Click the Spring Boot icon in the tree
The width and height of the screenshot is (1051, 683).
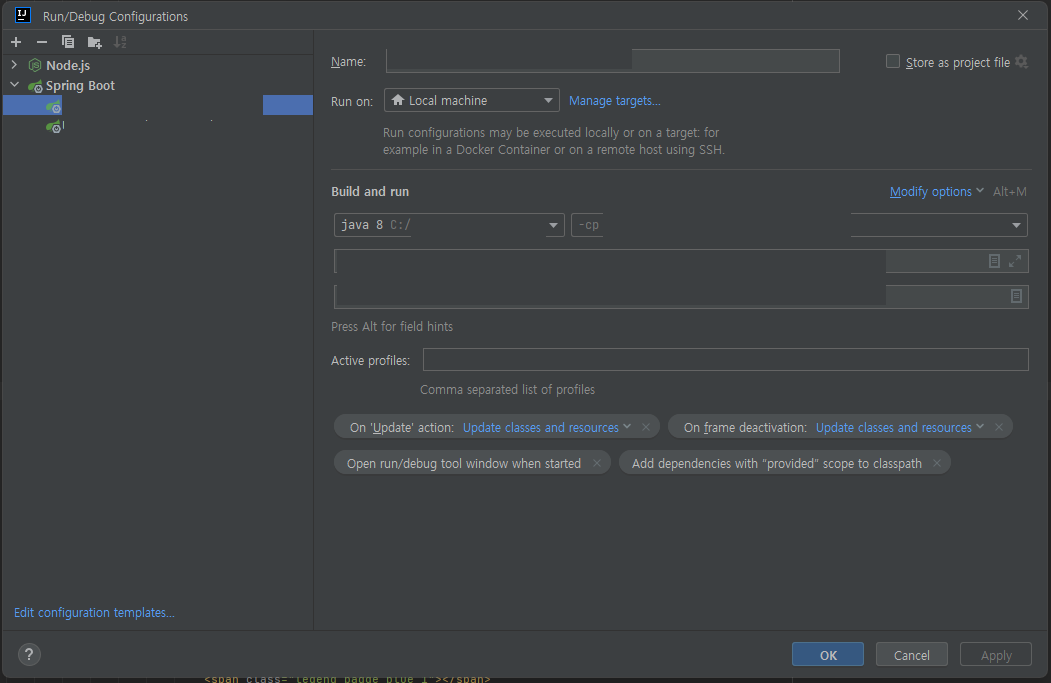35,86
